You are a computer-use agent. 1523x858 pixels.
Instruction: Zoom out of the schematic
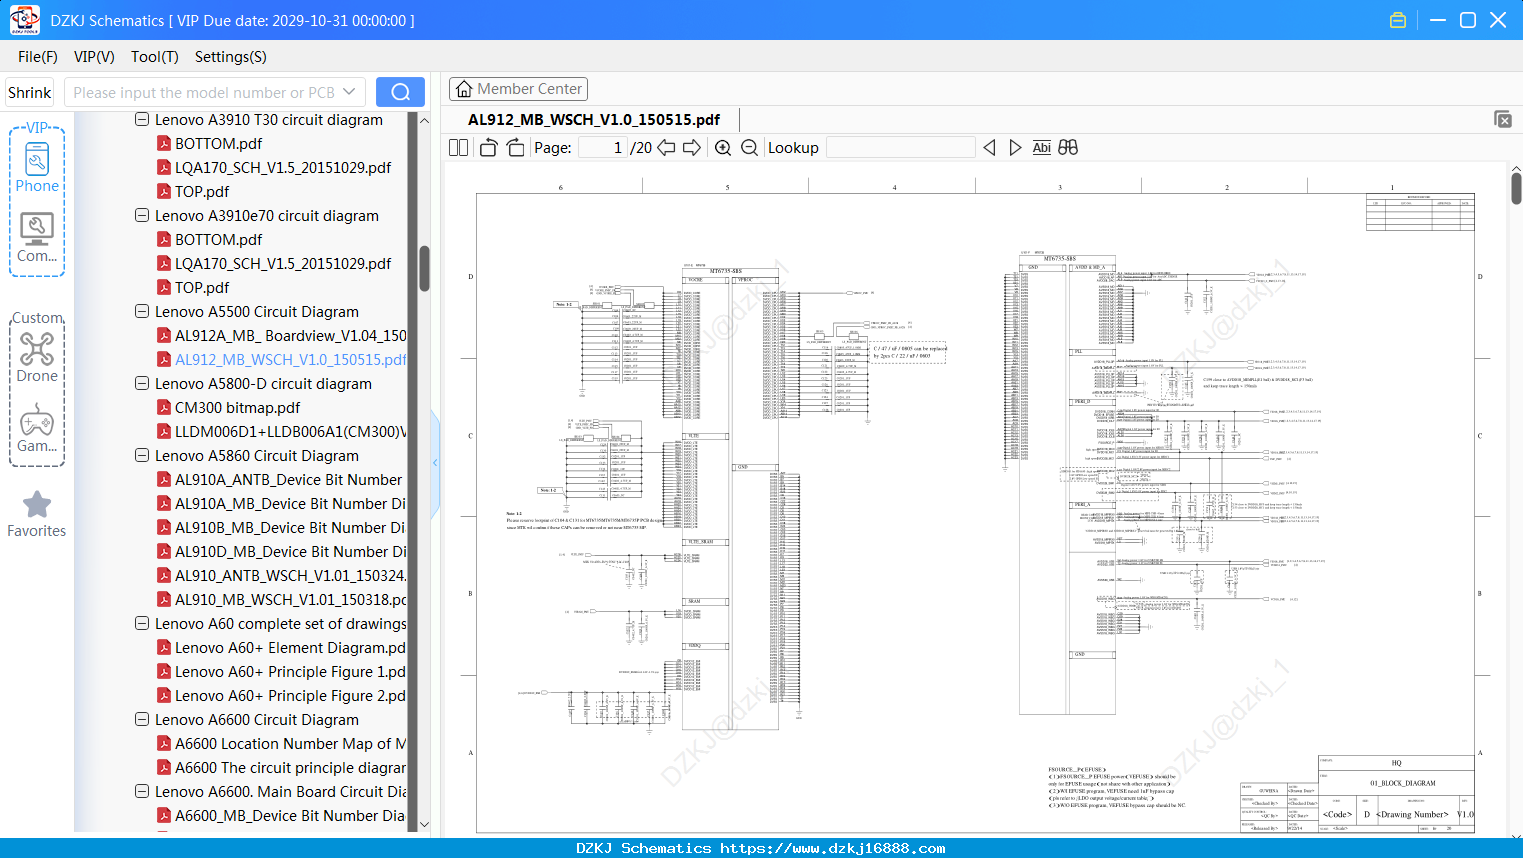[749, 148]
